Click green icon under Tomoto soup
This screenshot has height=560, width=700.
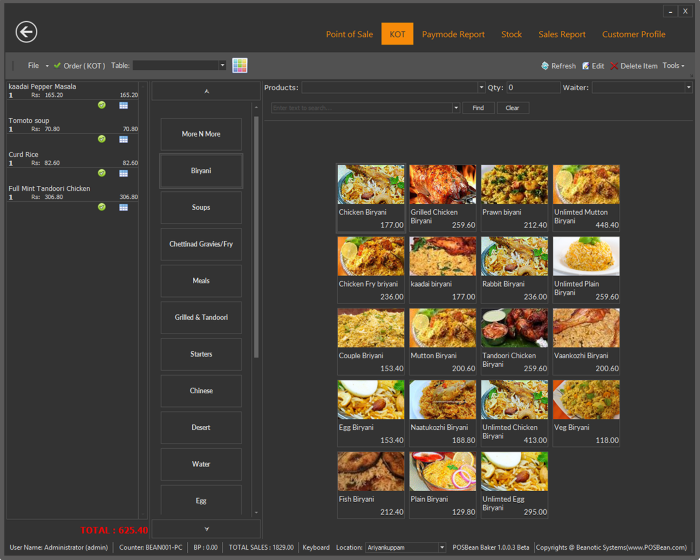click(x=102, y=139)
